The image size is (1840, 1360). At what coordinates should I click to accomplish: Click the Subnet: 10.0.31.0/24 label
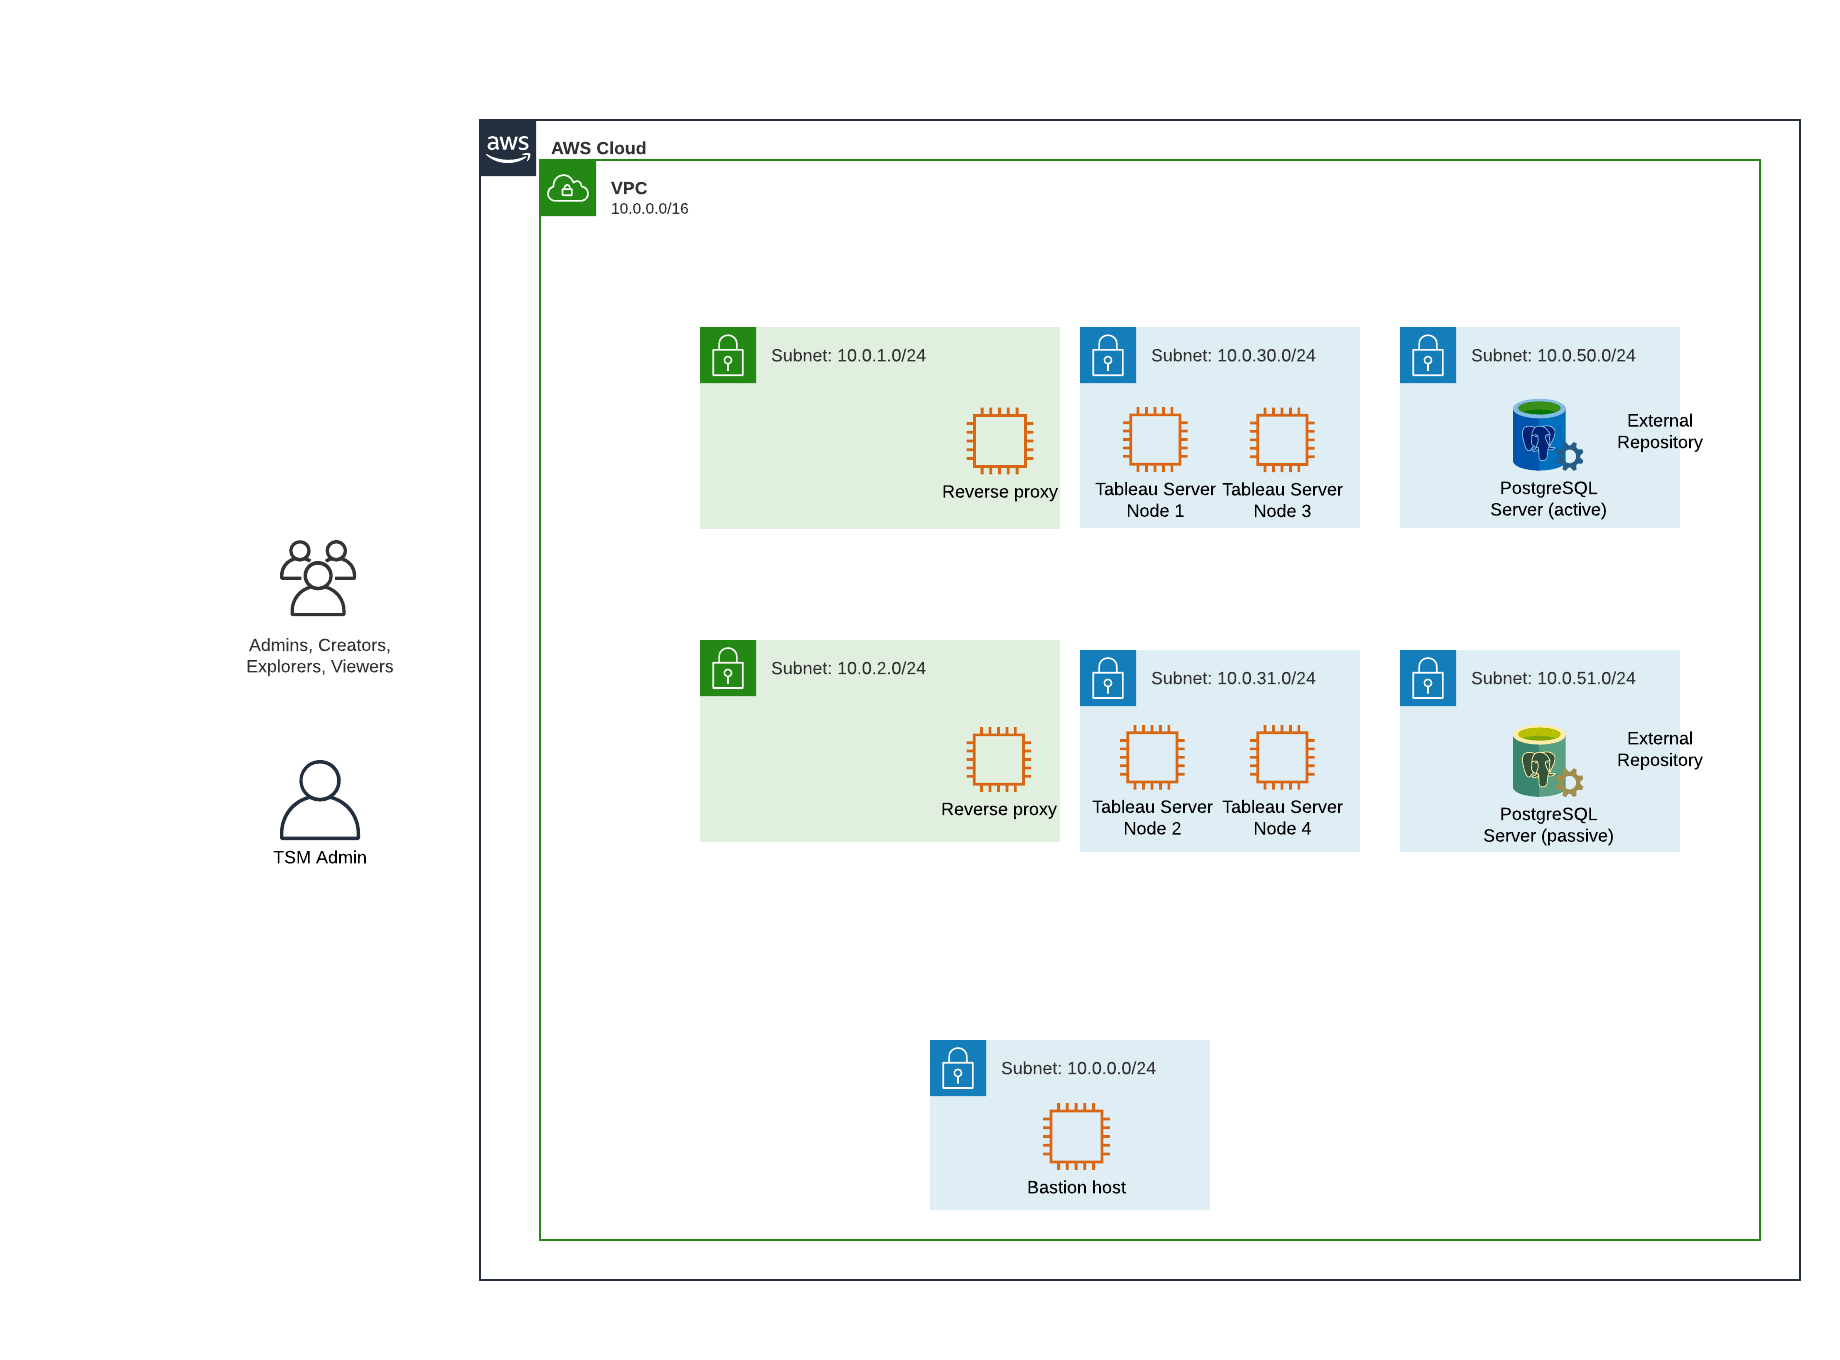click(x=1233, y=678)
